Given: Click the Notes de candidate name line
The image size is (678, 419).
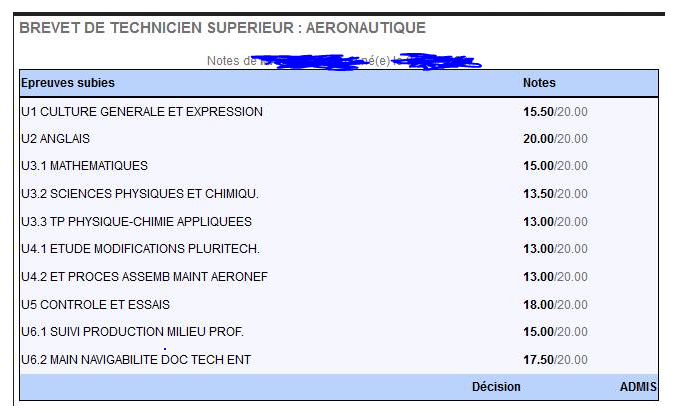Looking at the screenshot, I should [x=344, y=61].
